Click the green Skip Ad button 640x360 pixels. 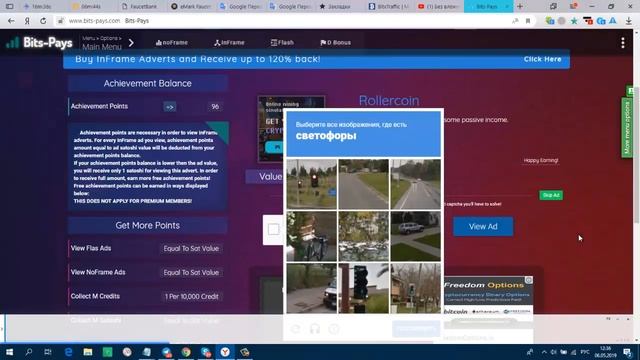pyautogui.click(x=551, y=195)
